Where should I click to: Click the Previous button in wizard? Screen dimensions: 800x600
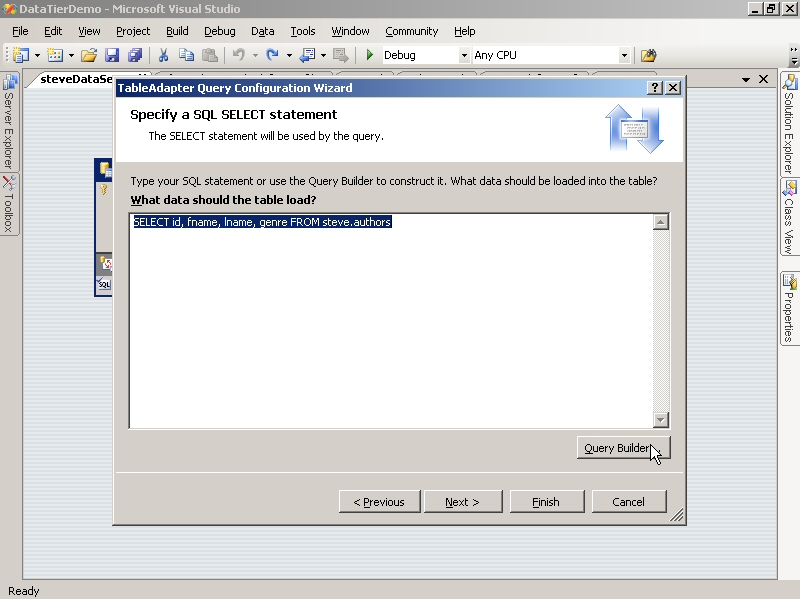[379, 502]
